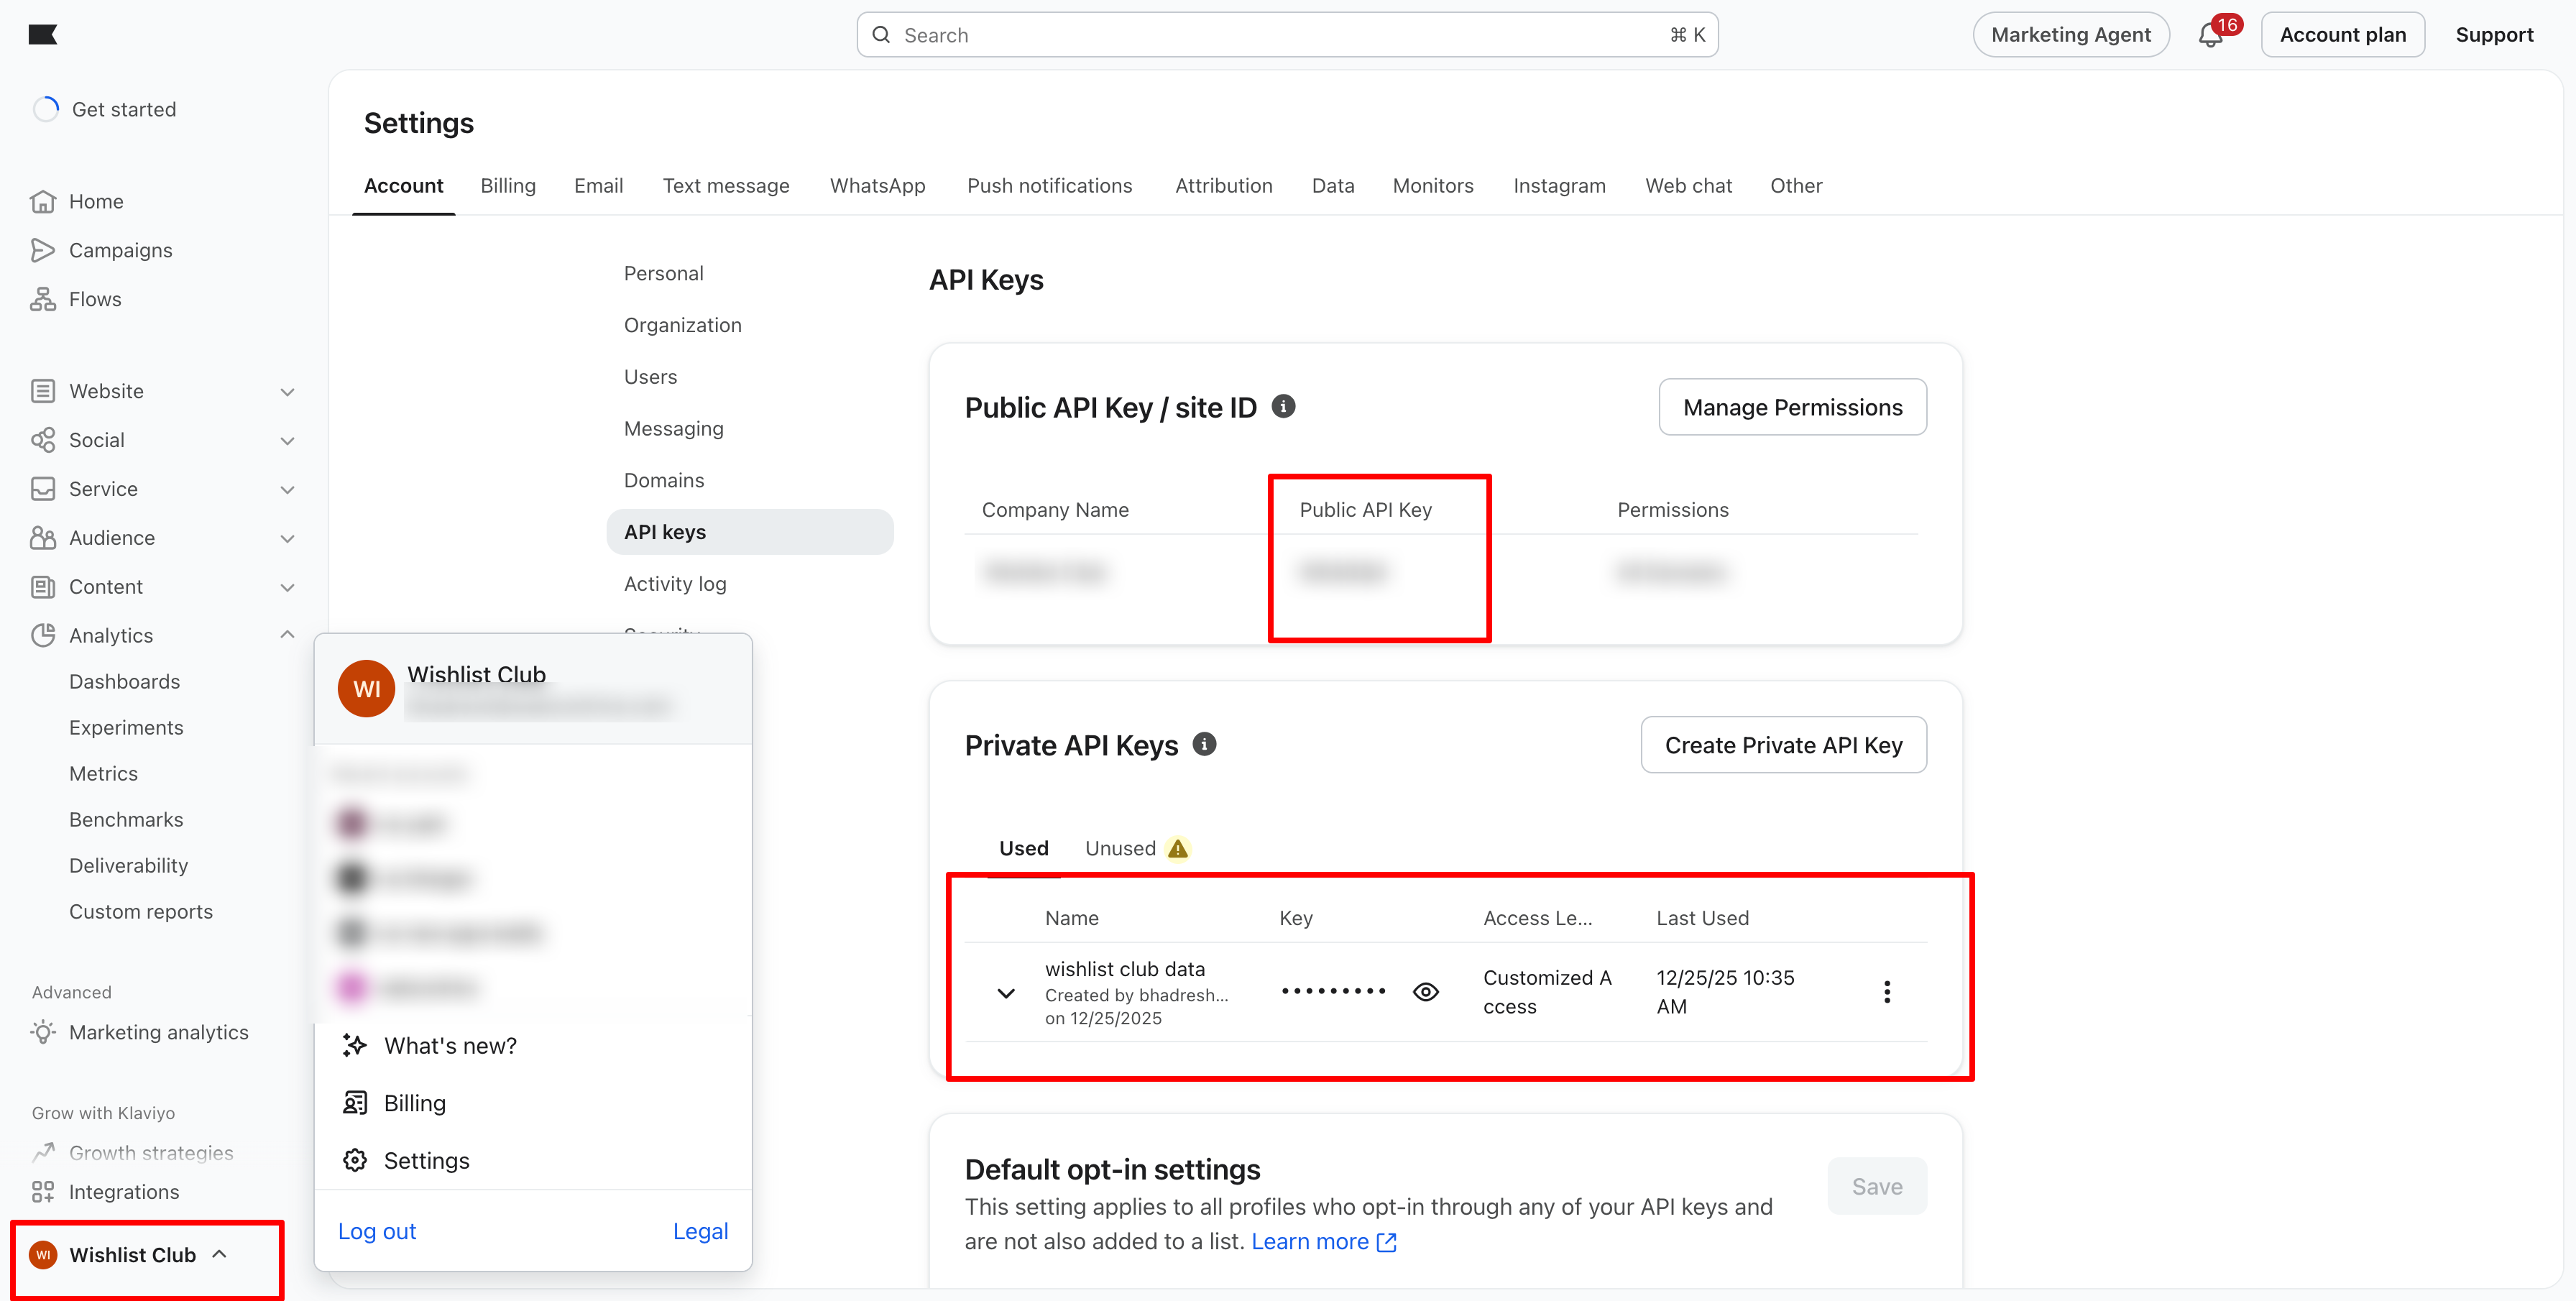Open the Legal link

pos(700,1232)
